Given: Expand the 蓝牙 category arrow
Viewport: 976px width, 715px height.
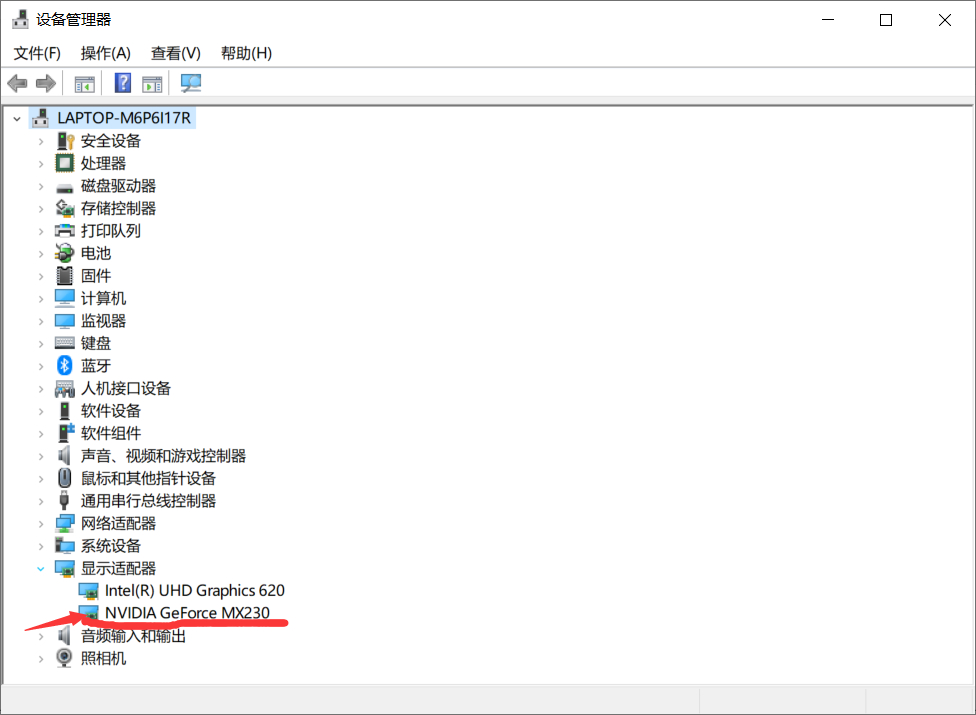Looking at the screenshot, I should tap(40, 367).
